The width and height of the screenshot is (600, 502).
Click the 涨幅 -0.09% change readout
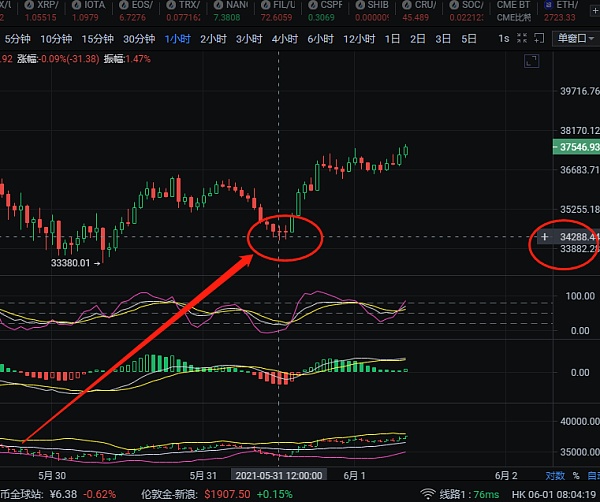click(x=58, y=59)
